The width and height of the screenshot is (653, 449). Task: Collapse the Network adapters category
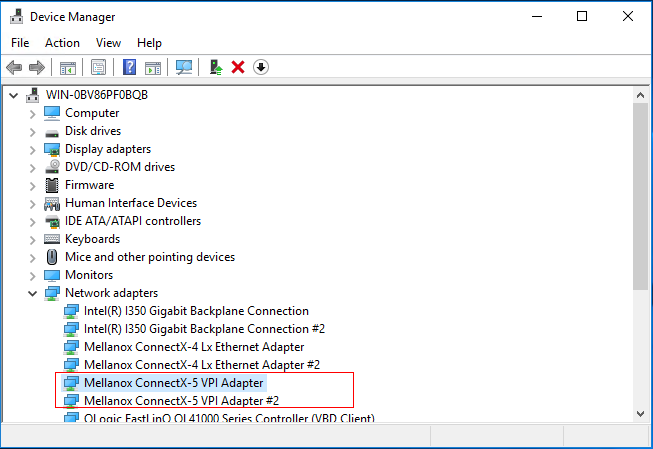click(x=32, y=294)
